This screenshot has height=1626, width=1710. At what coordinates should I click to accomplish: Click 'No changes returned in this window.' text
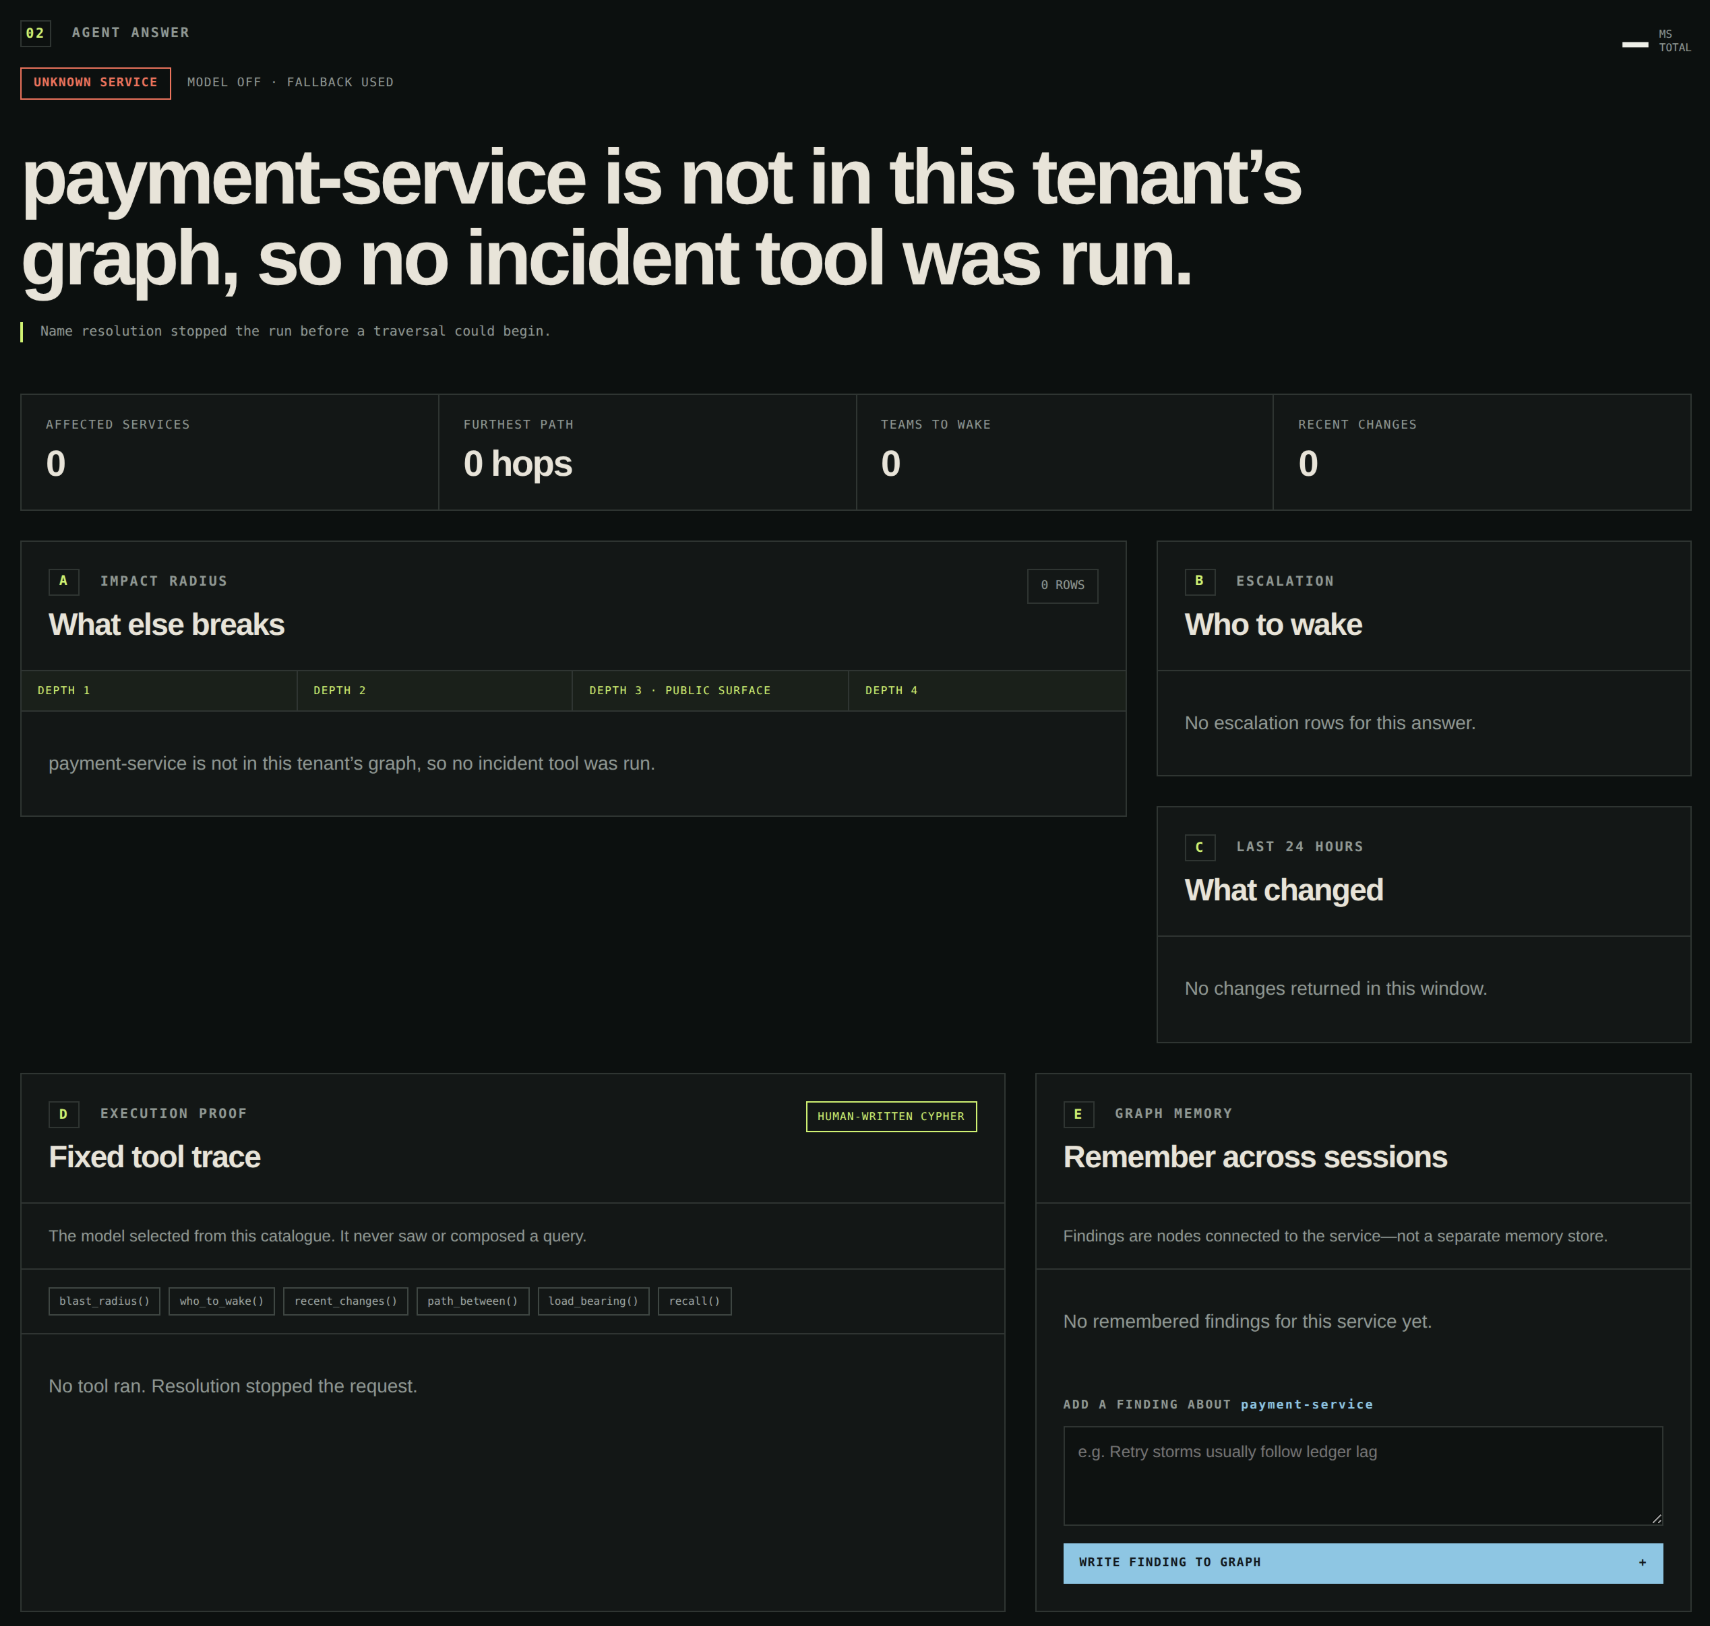click(1336, 989)
